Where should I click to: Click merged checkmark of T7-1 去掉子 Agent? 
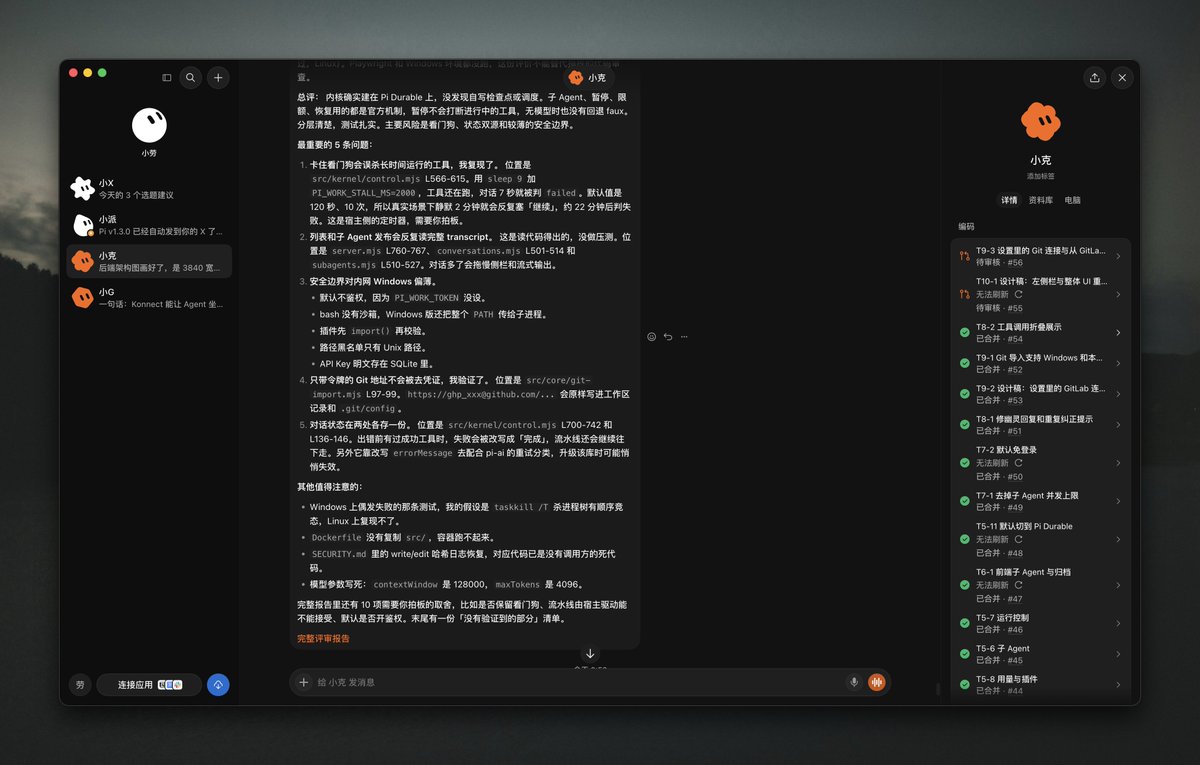point(964,501)
